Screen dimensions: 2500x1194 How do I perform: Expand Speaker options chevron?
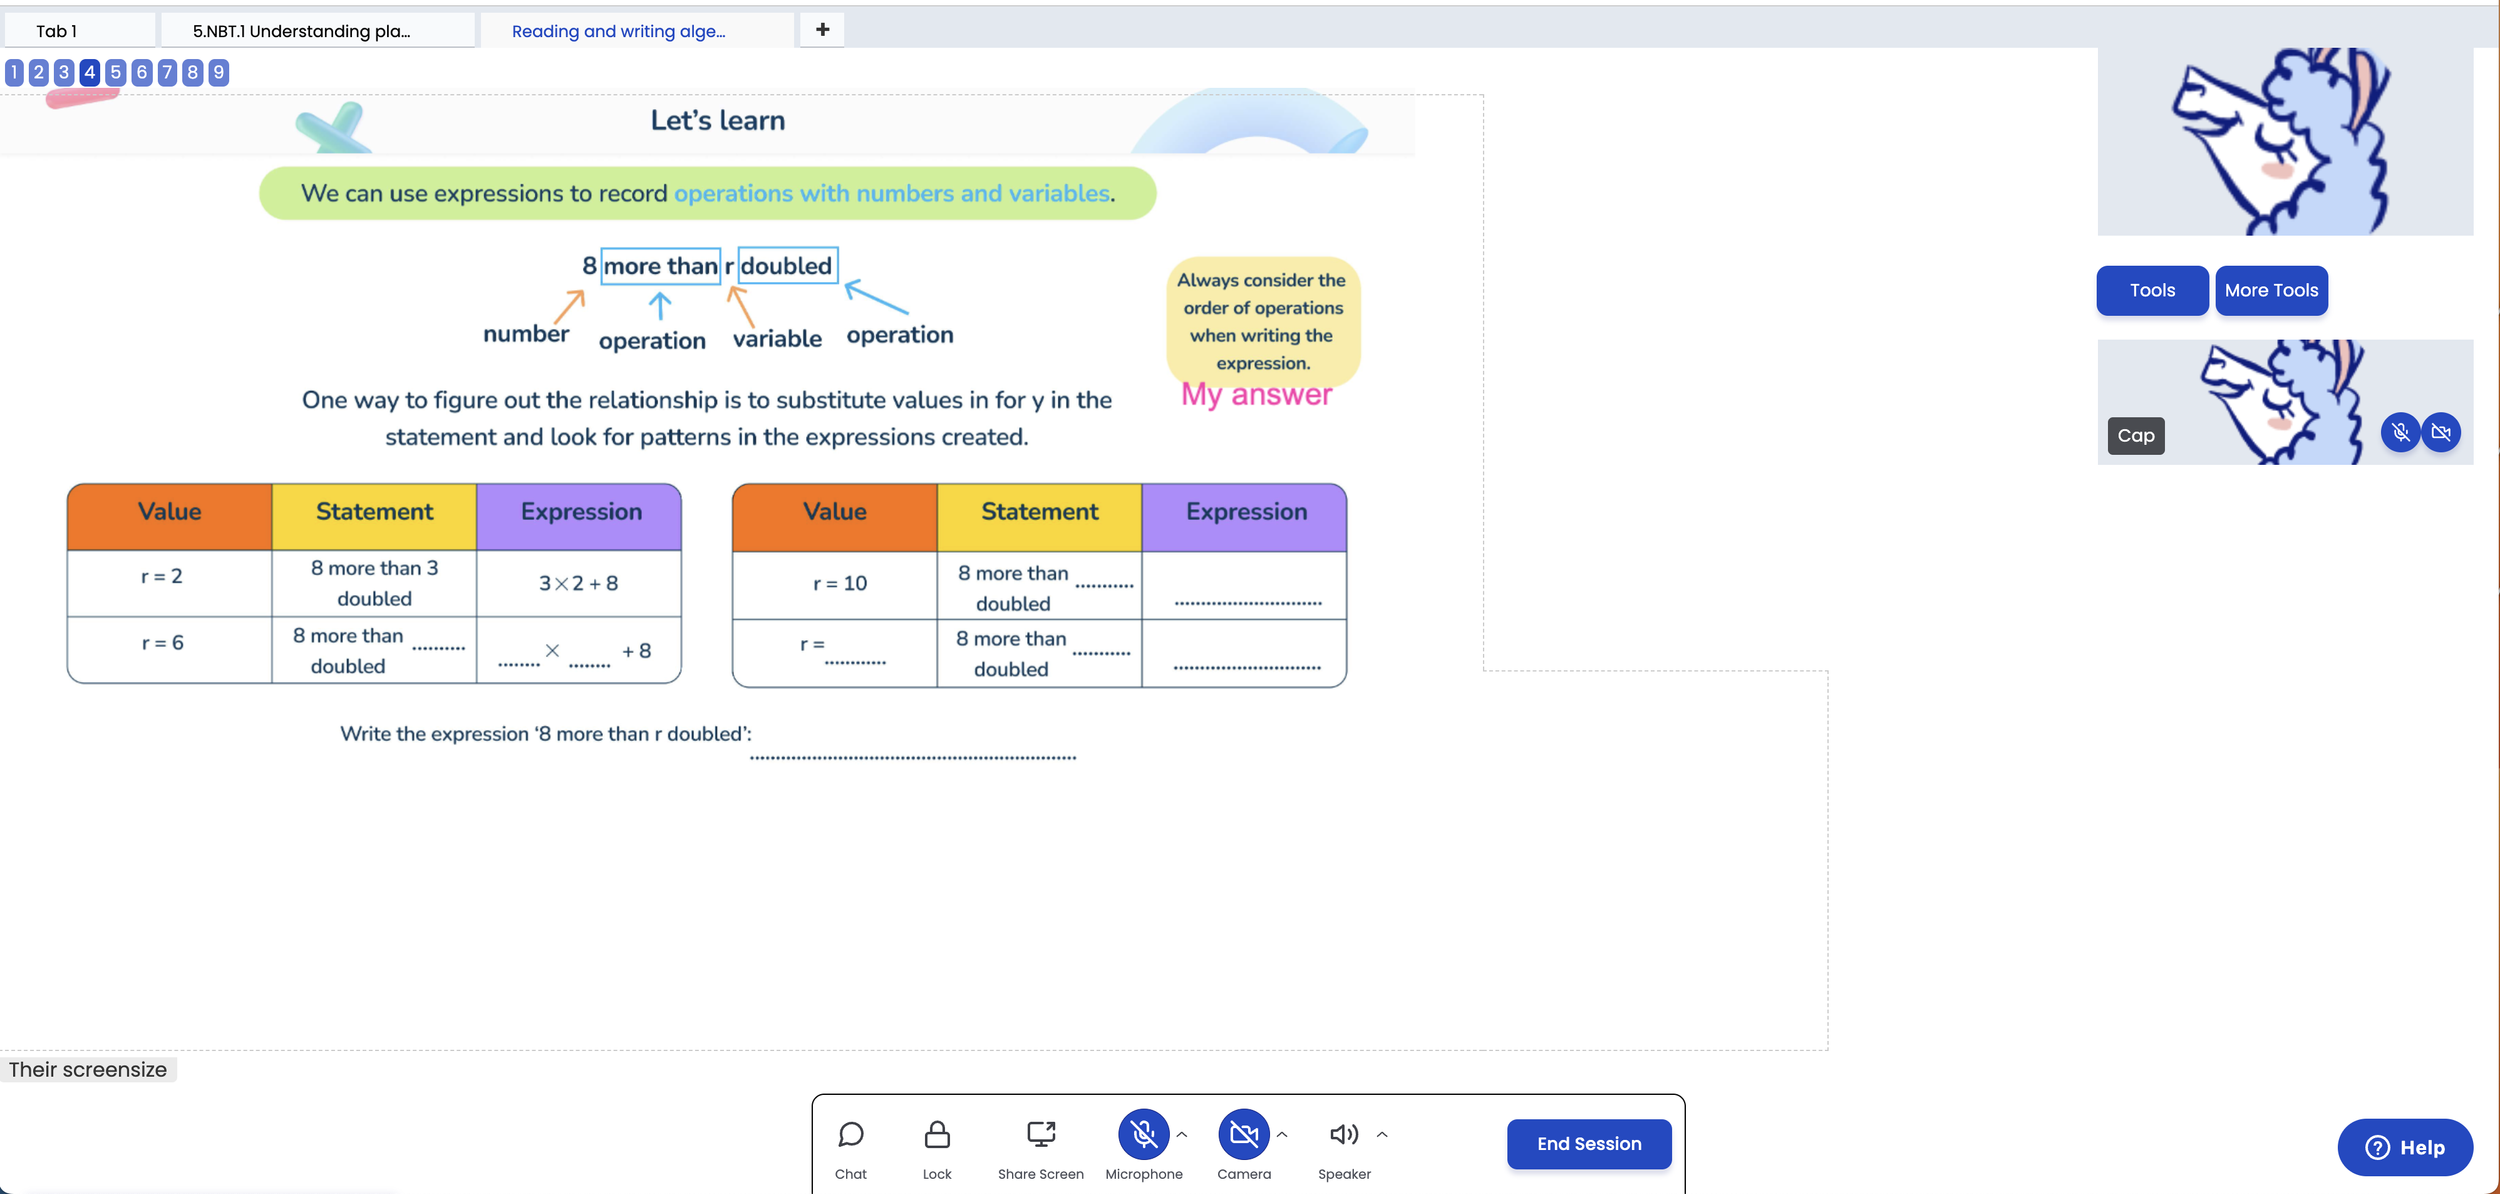coord(1382,1135)
